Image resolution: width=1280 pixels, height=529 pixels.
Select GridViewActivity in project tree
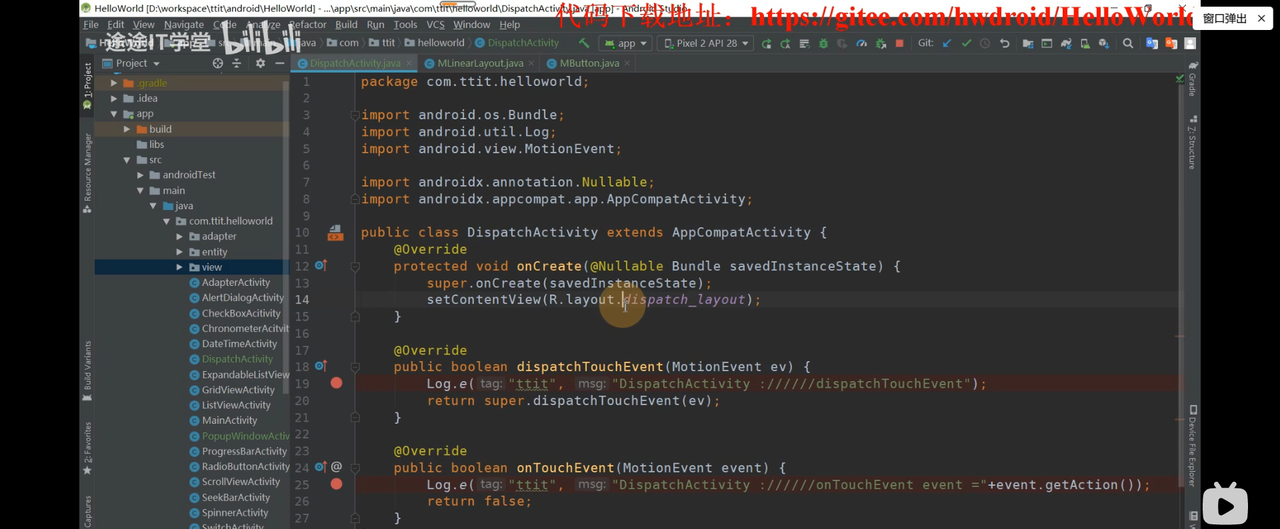pos(238,390)
